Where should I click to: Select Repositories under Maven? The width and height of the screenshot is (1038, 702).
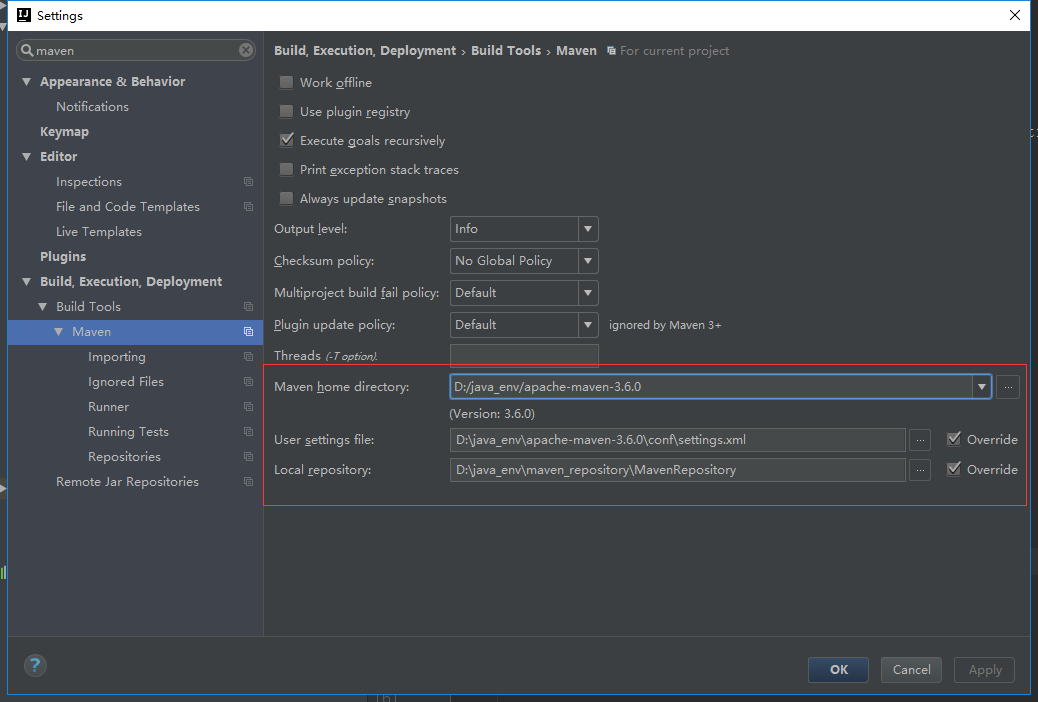point(124,457)
